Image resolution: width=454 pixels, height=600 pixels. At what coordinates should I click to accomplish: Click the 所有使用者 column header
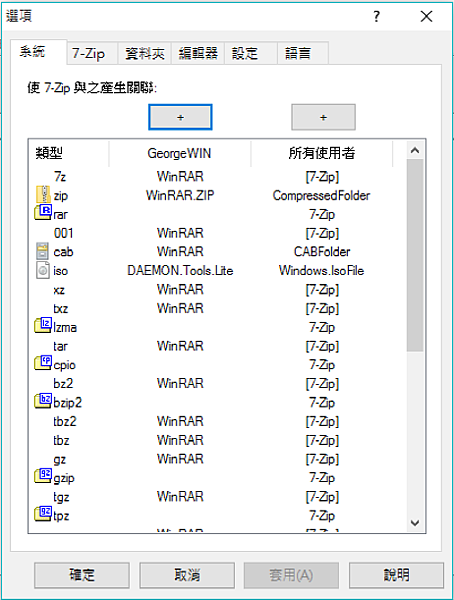pos(322,153)
